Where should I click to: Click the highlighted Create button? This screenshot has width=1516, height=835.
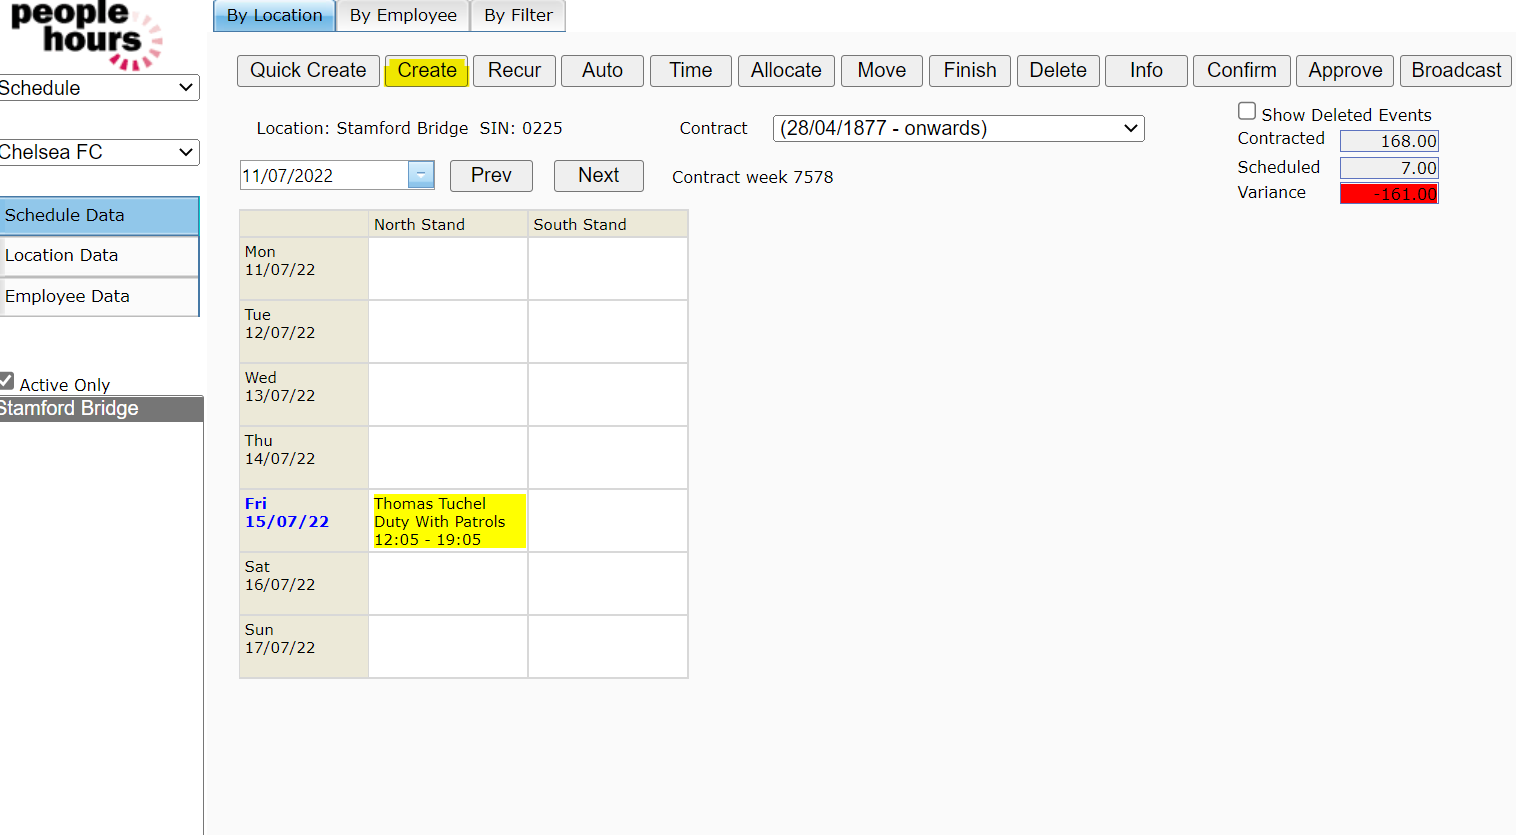point(427,70)
